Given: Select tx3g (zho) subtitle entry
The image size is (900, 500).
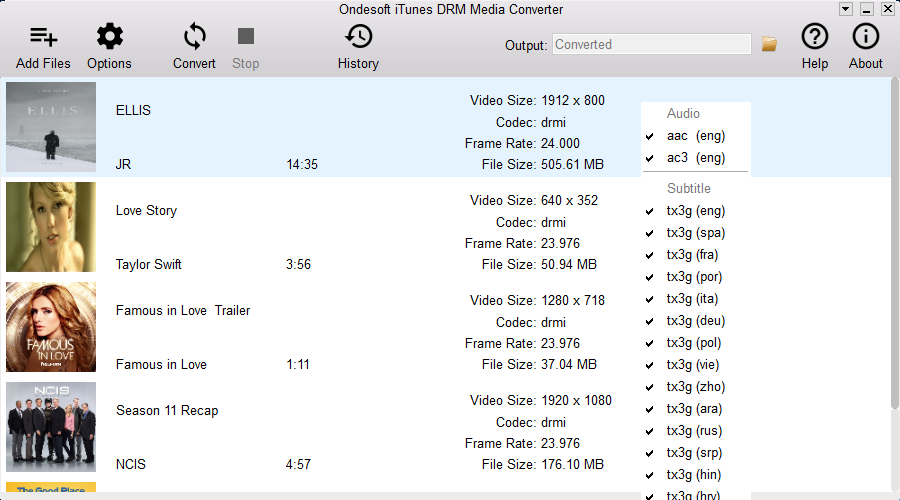Looking at the screenshot, I should tap(695, 387).
